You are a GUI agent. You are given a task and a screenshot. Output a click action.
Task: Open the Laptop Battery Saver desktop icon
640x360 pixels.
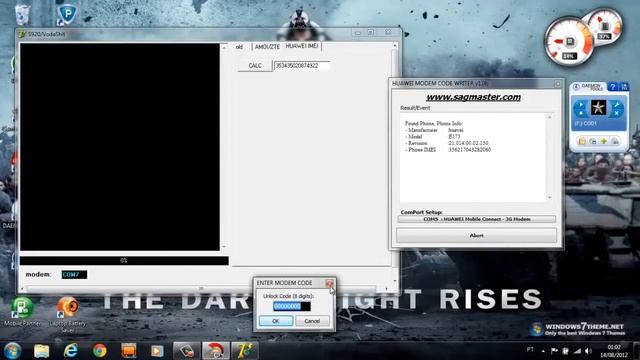click(67, 314)
